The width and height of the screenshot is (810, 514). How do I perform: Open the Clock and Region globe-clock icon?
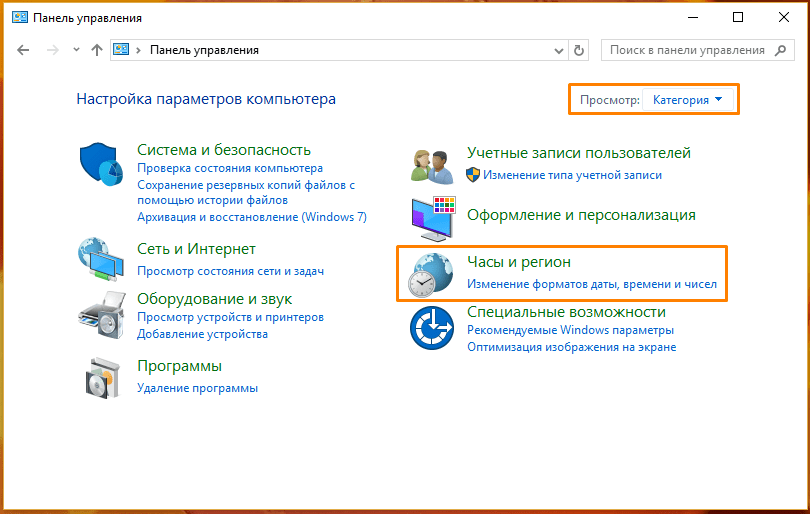click(431, 275)
